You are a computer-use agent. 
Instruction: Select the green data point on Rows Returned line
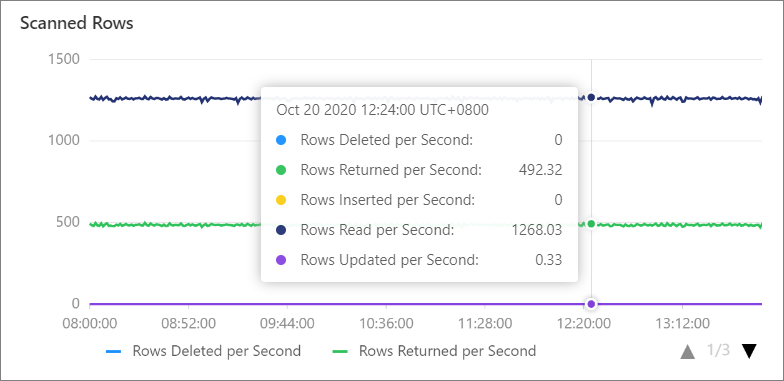[592, 224]
